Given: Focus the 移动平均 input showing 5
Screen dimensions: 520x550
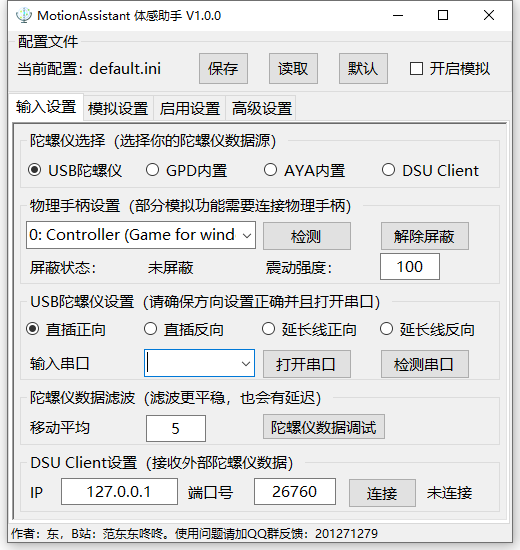Looking at the screenshot, I should (176, 428).
